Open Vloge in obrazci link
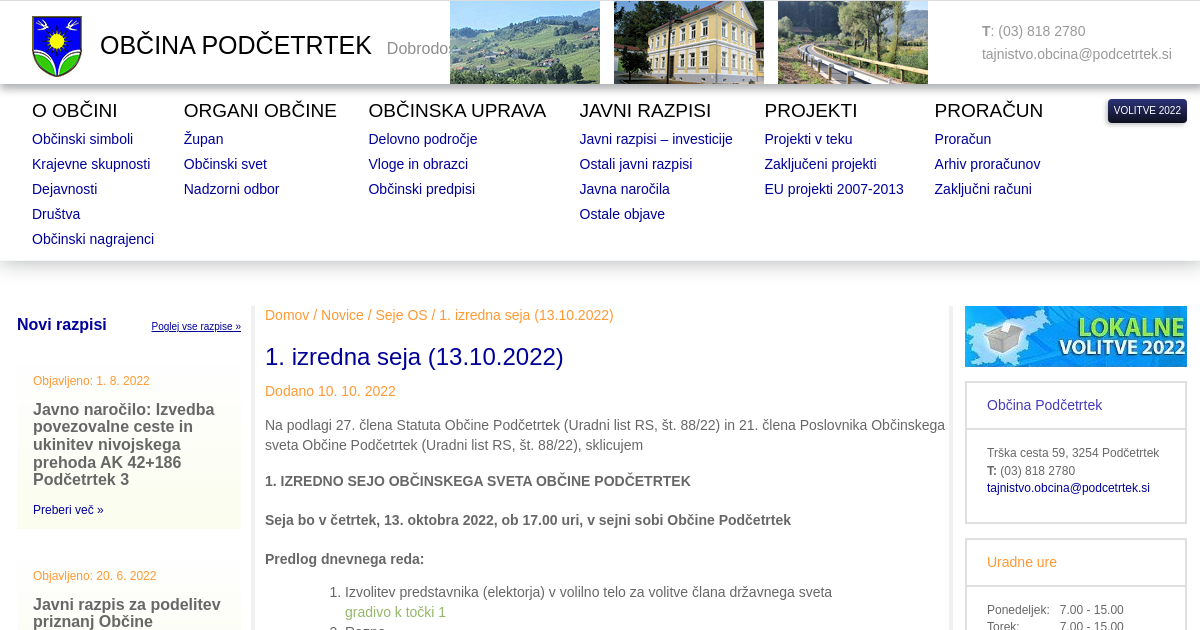Screen dimensions: 1200x630 pos(418,164)
